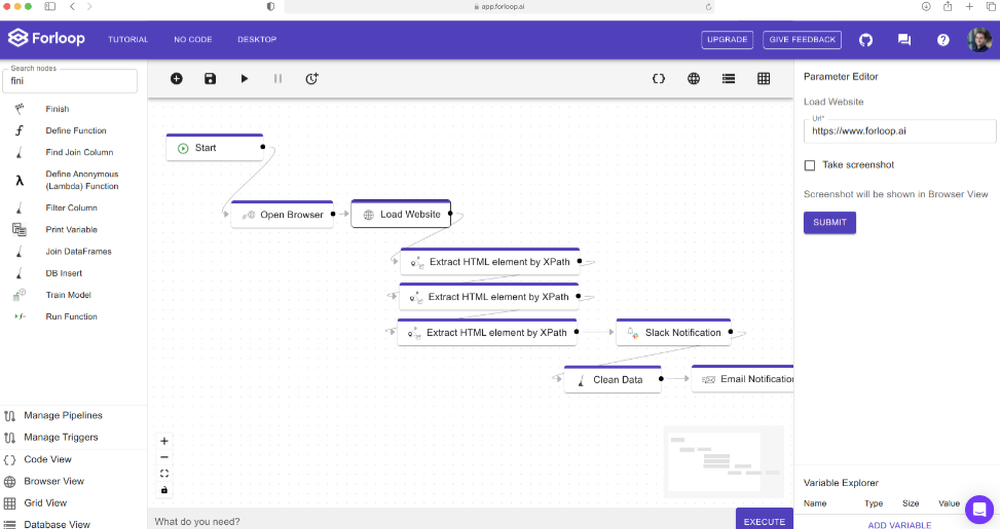Viewport: 1000px width, 529px height.
Task: Click the ADD VARIABLE link
Action: (x=899, y=525)
